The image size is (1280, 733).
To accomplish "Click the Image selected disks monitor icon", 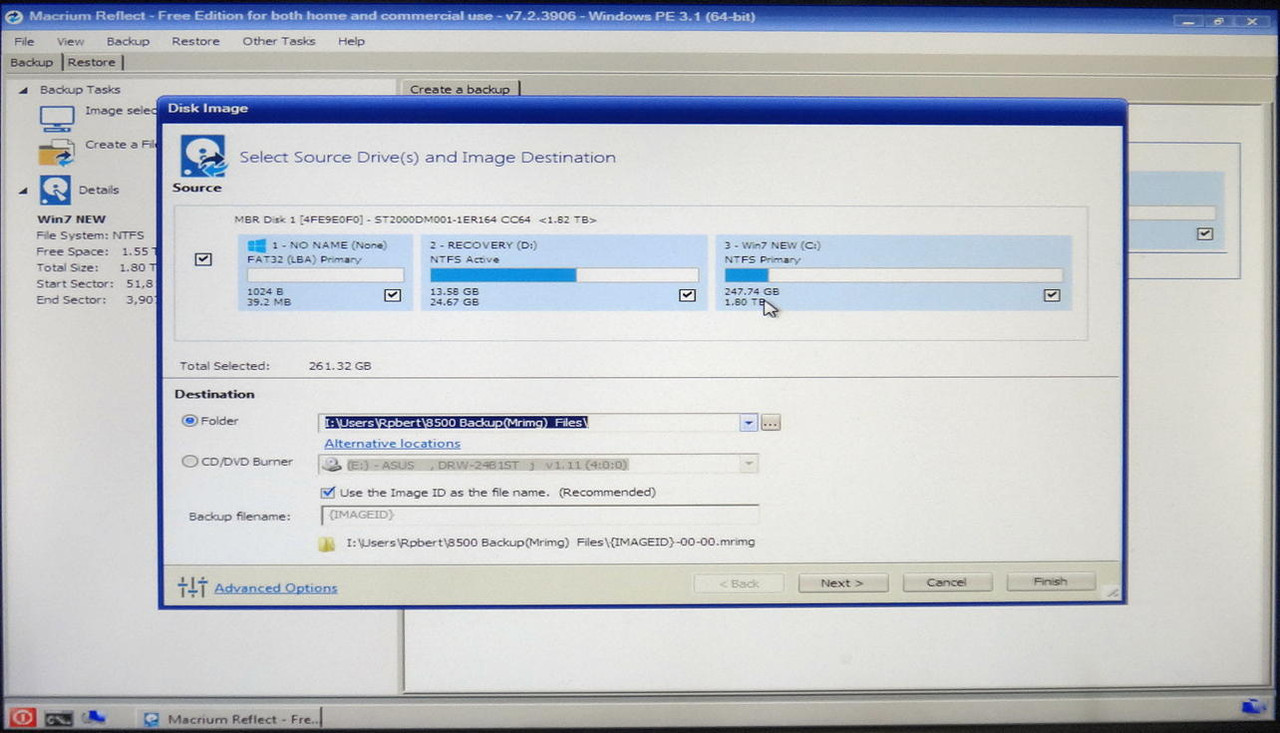I will click(57, 118).
